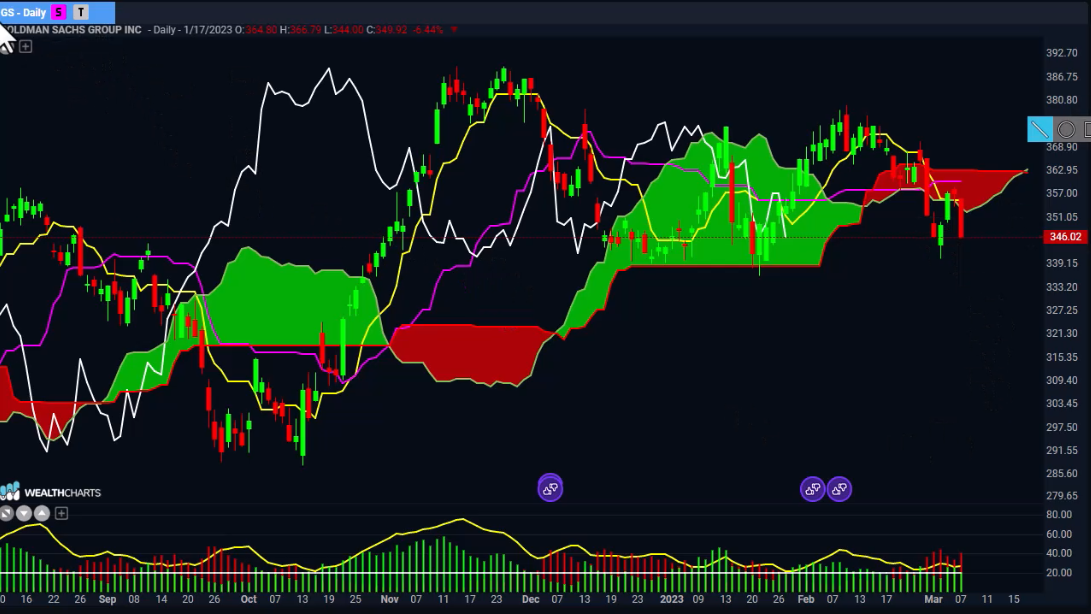Viewport: 1091px width, 614px height.
Task: Move indicator panel up with up arrow
Action: 42,514
